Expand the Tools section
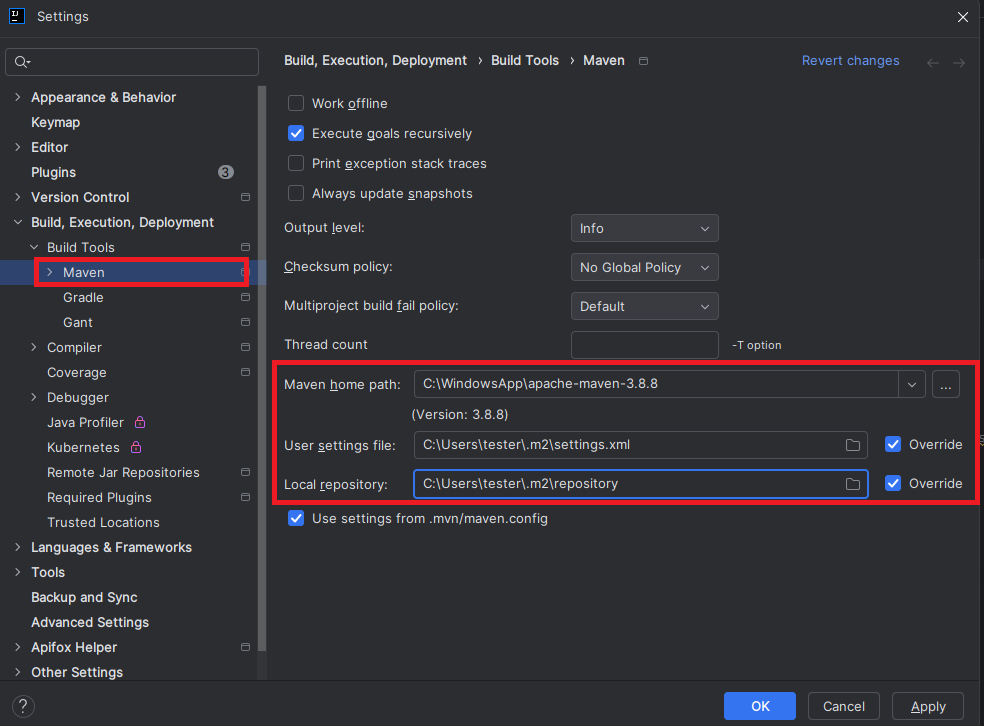 click(x=18, y=572)
